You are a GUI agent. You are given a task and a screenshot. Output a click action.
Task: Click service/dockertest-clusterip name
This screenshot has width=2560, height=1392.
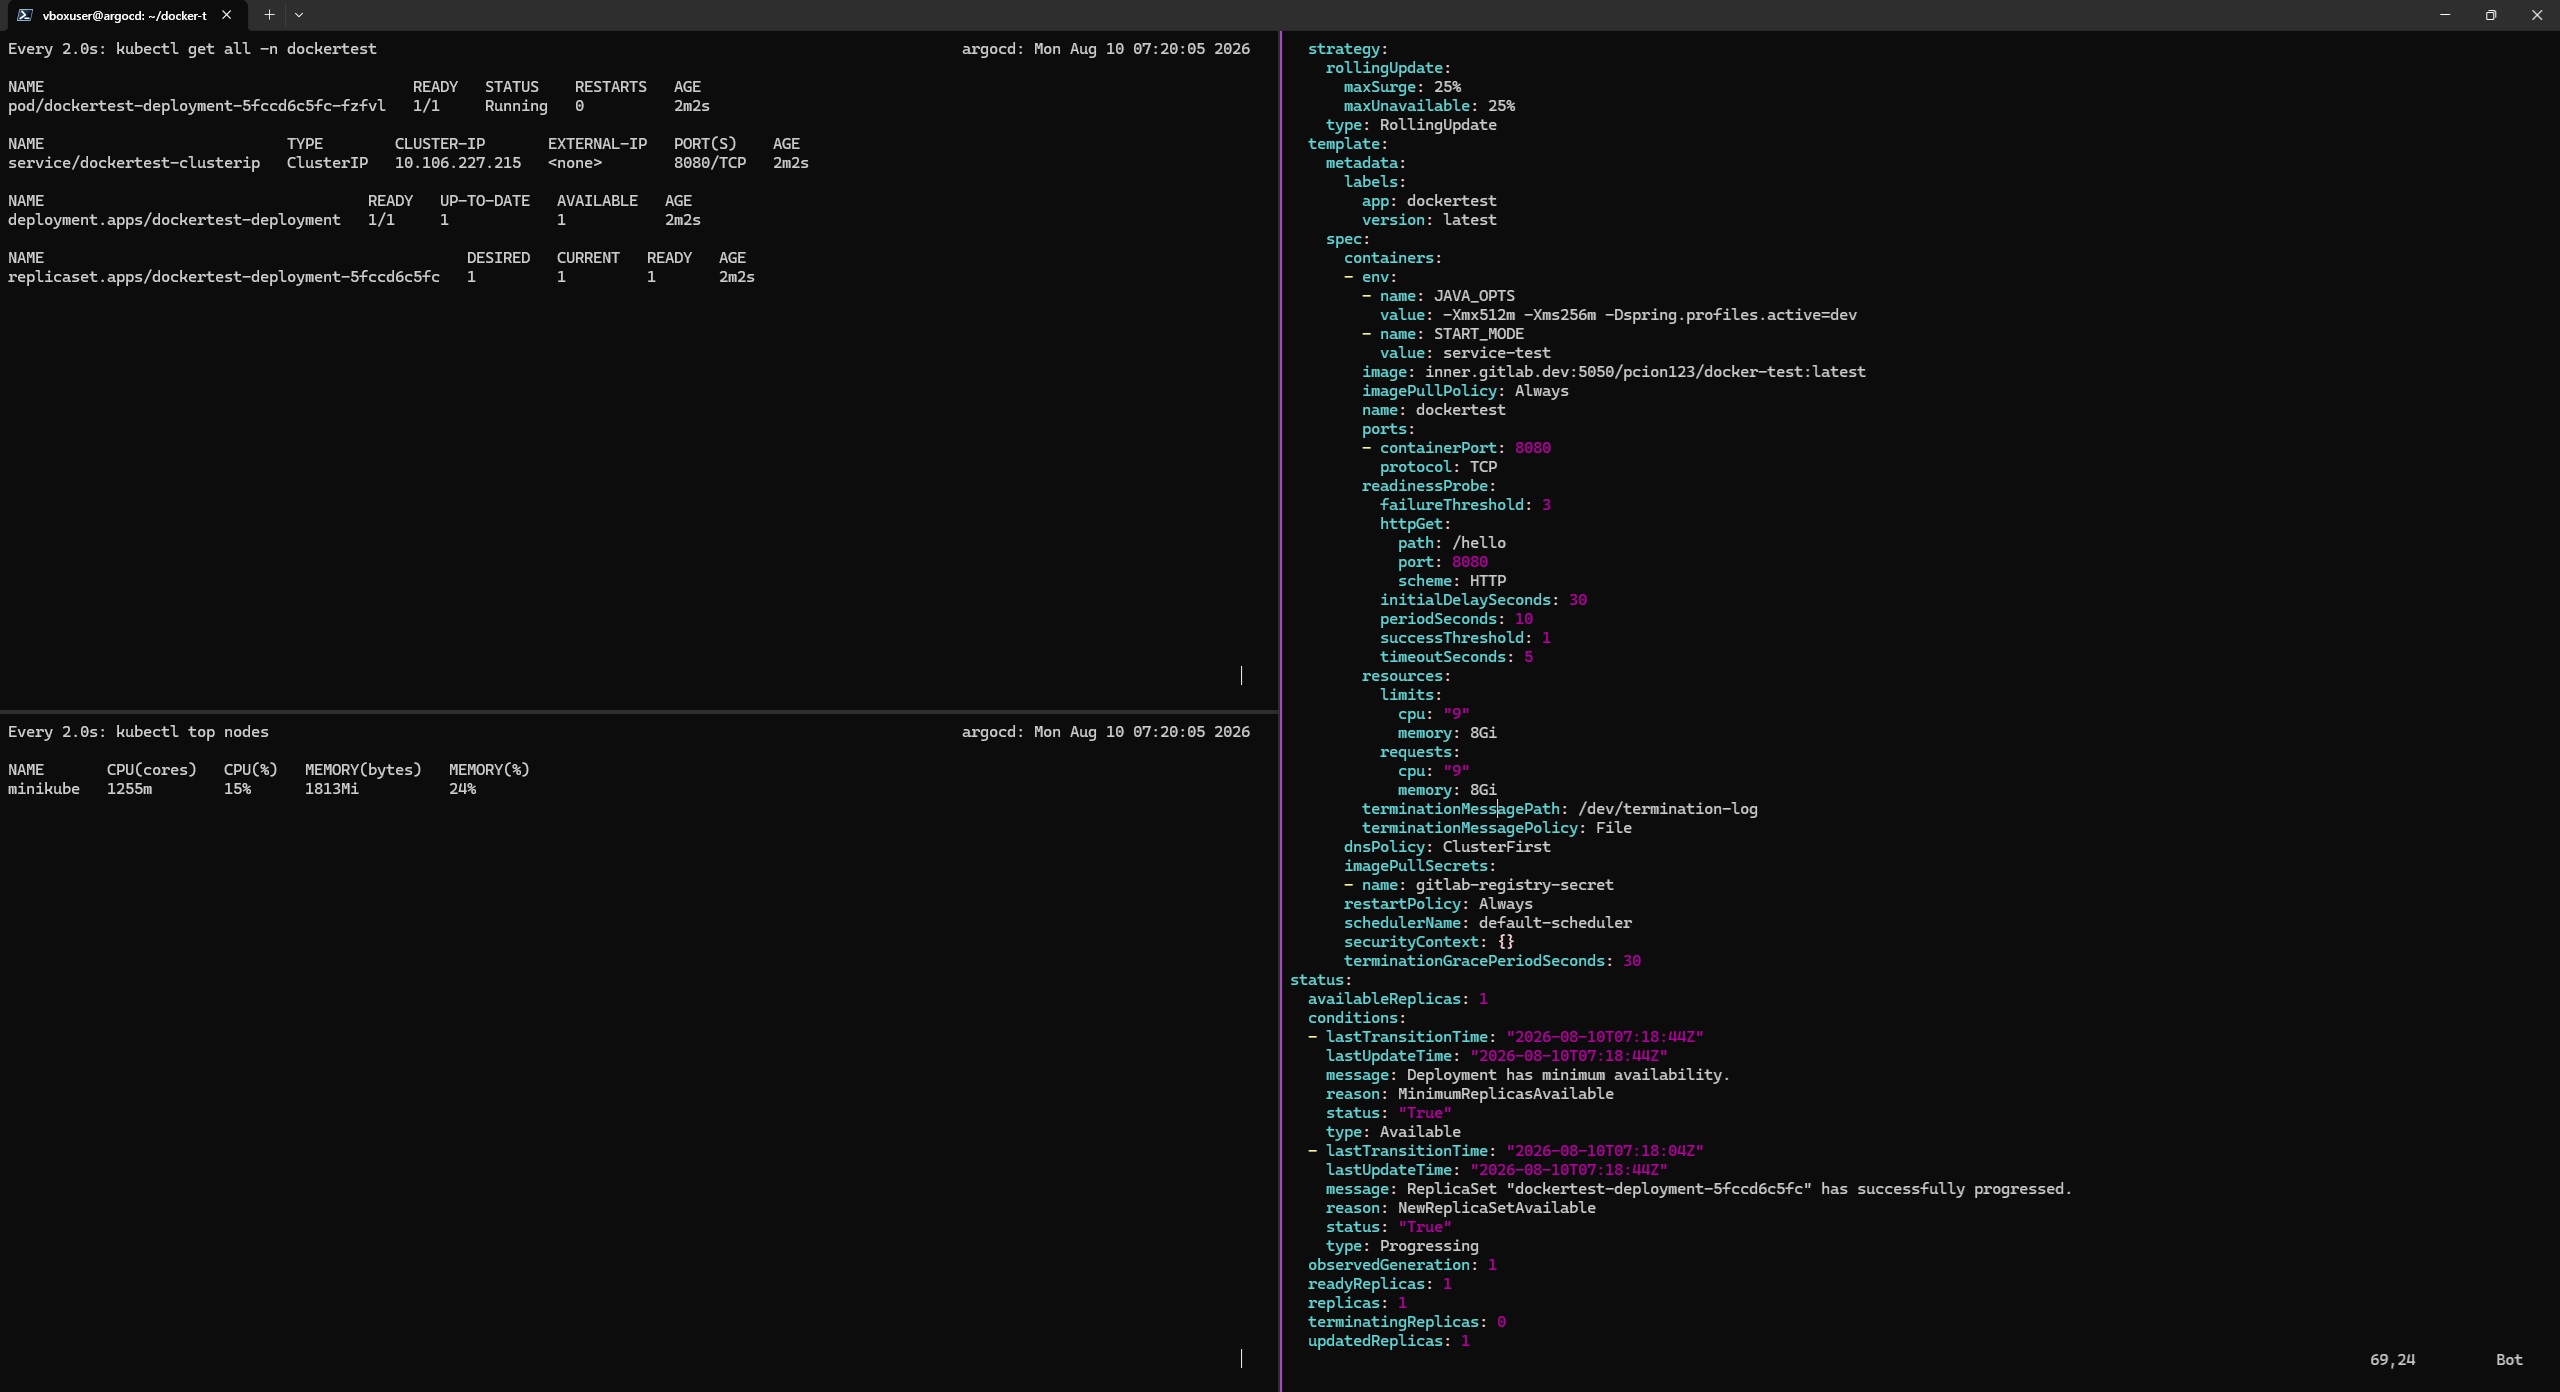pos(134,163)
